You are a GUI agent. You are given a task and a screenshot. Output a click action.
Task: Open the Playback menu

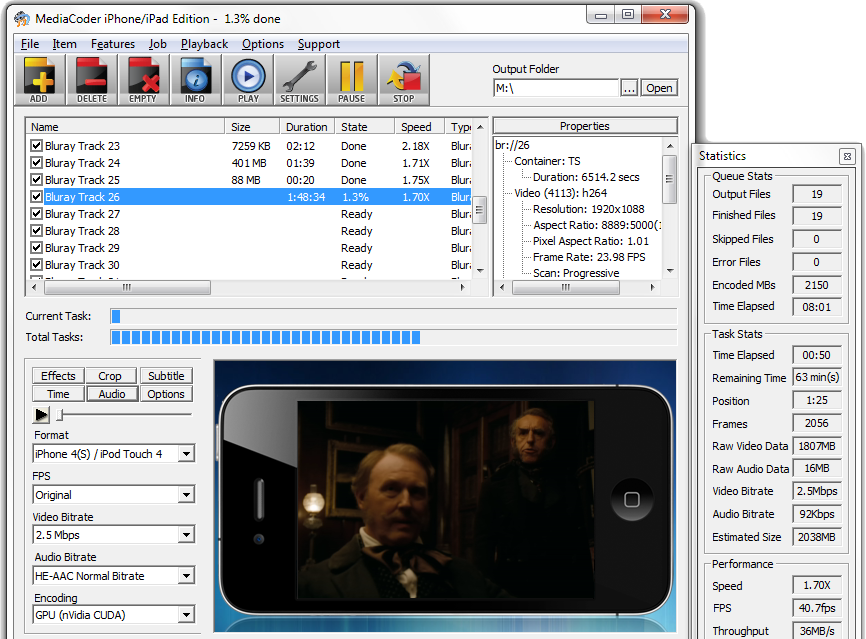click(204, 44)
